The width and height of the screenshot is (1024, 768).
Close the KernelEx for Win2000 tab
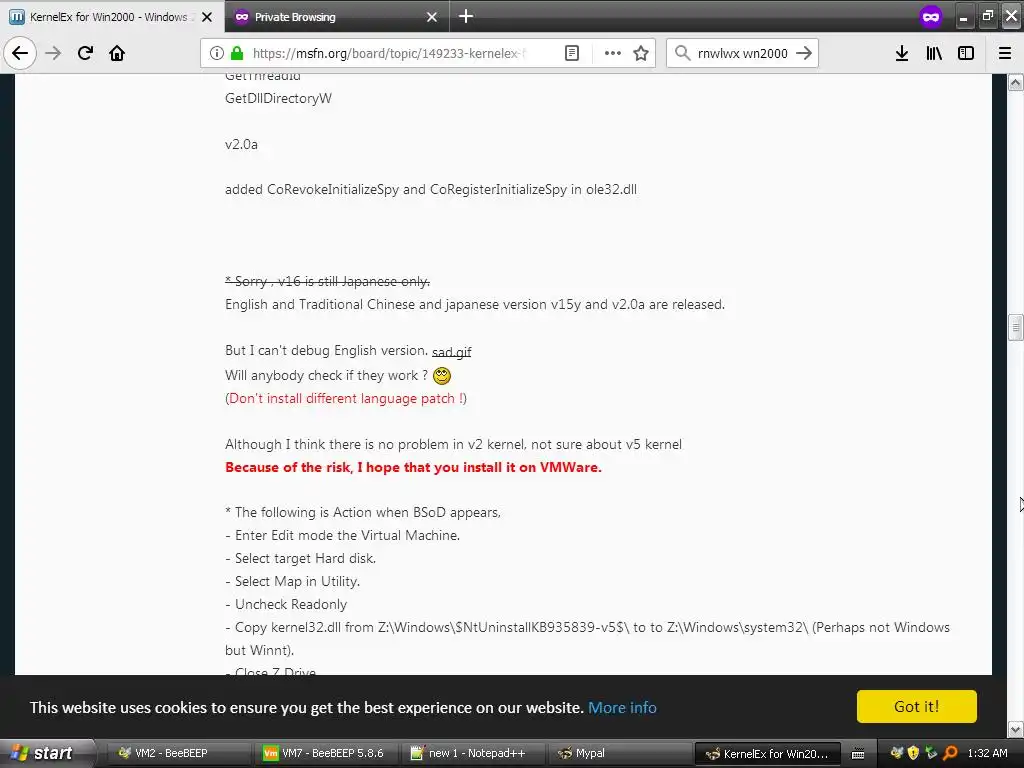207,17
